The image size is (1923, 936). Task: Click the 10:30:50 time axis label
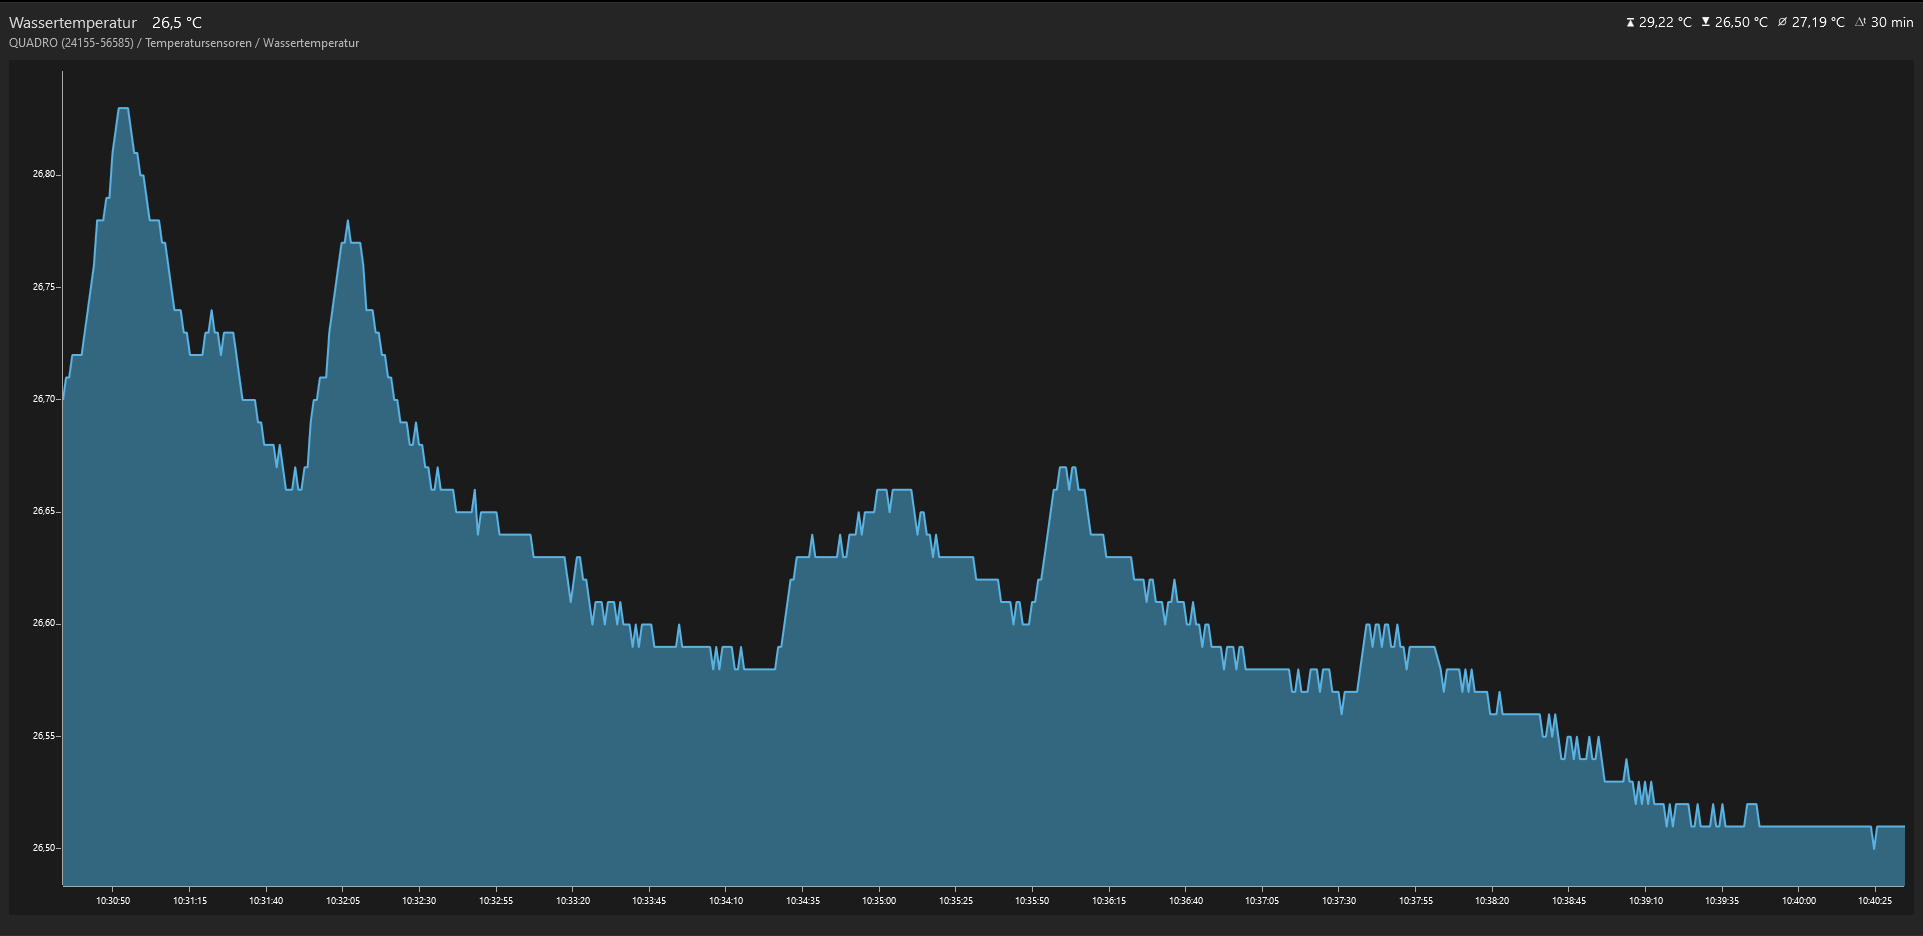pos(113,901)
